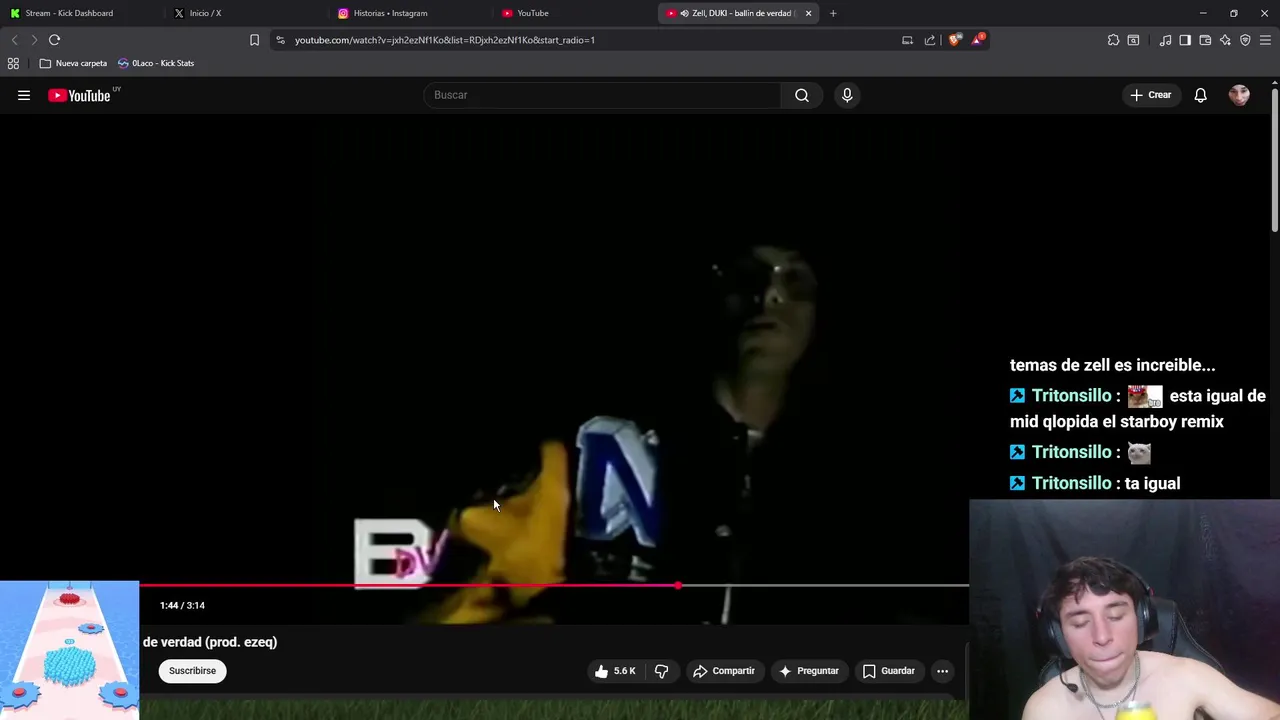1280x720 pixels.
Task: Click the Suscribirse button
Action: pyautogui.click(x=192, y=671)
